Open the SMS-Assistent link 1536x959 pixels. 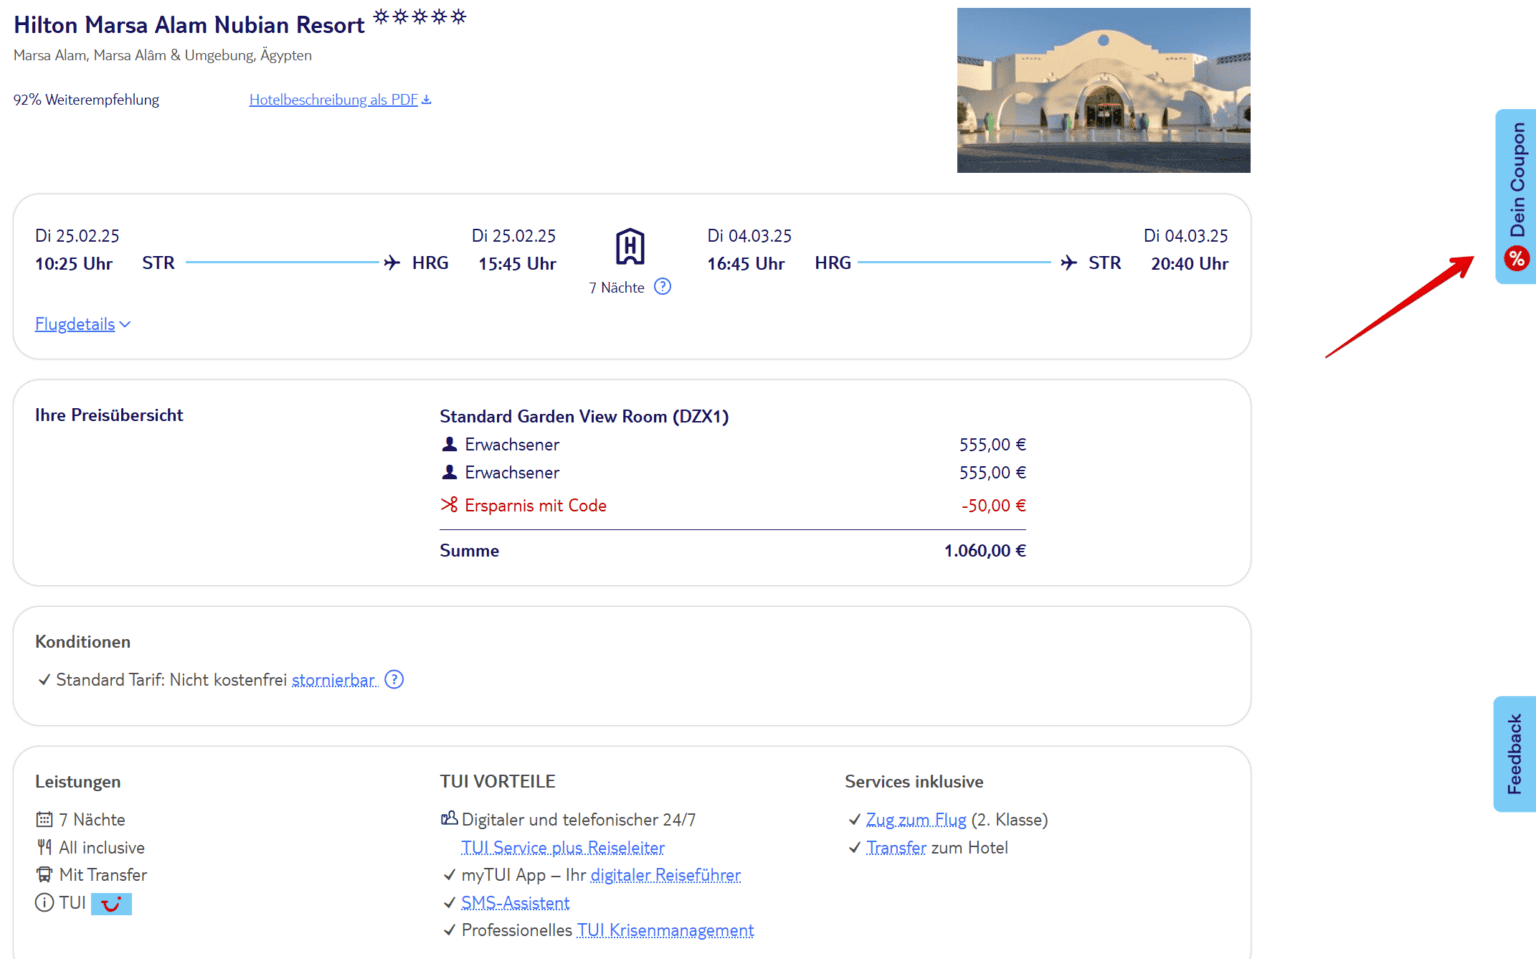point(515,903)
